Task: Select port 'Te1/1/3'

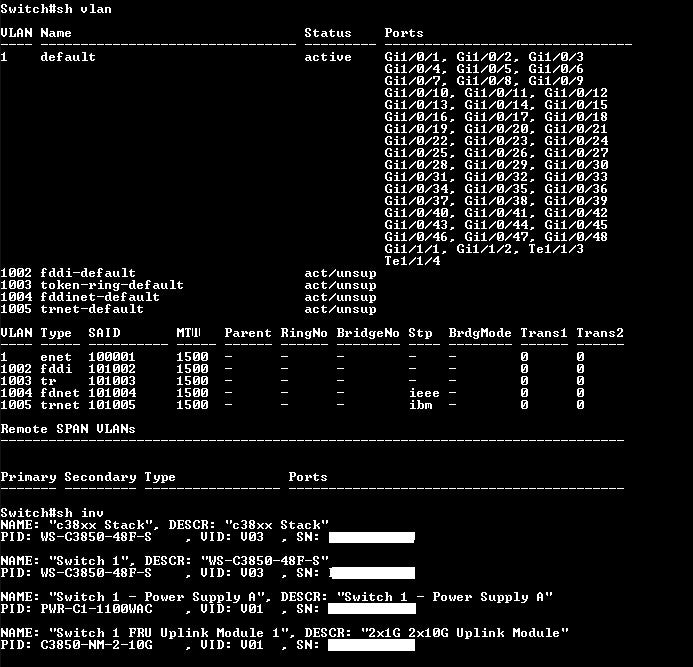Action: pyautogui.click(x=556, y=248)
